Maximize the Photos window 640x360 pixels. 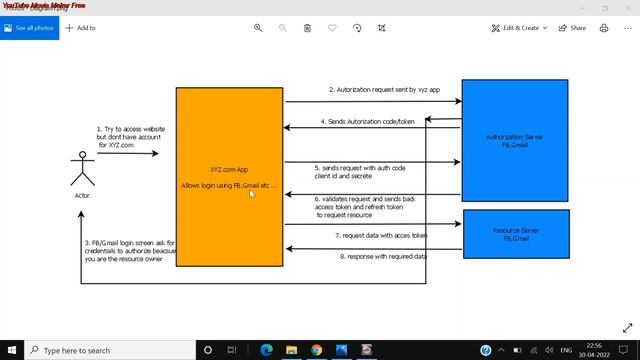click(x=605, y=8)
